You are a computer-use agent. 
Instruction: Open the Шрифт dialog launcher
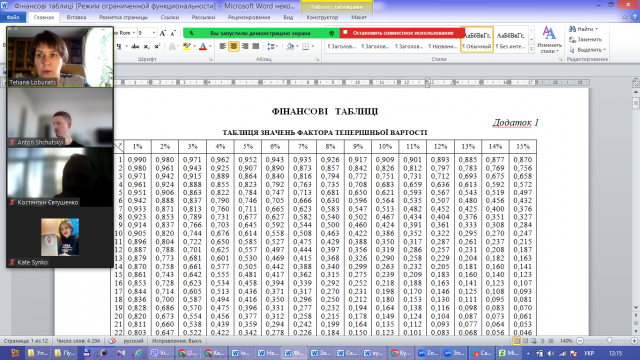coord(211,60)
